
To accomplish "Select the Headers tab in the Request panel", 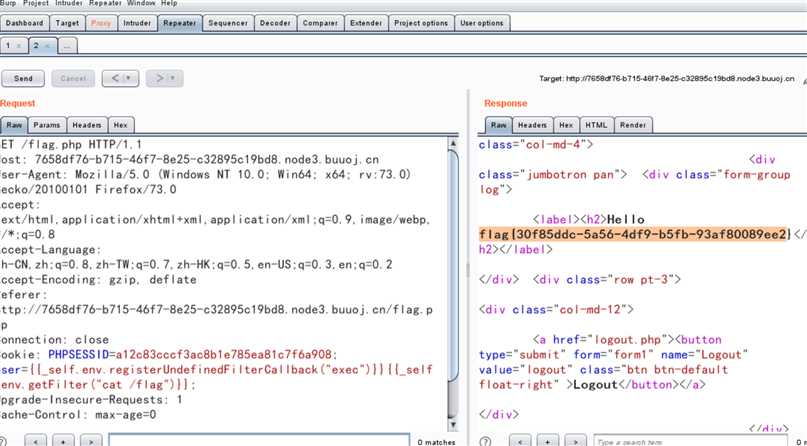I will (x=86, y=125).
